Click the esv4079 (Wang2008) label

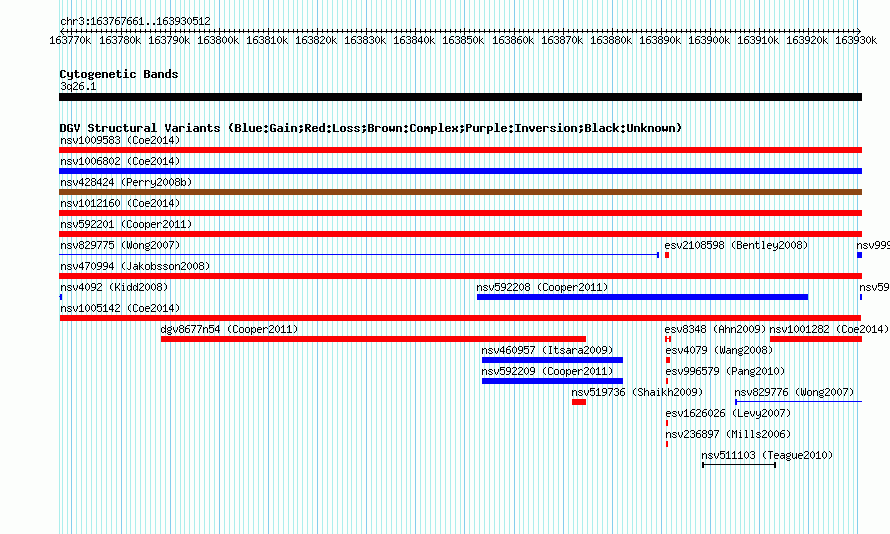click(x=719, y=350)
